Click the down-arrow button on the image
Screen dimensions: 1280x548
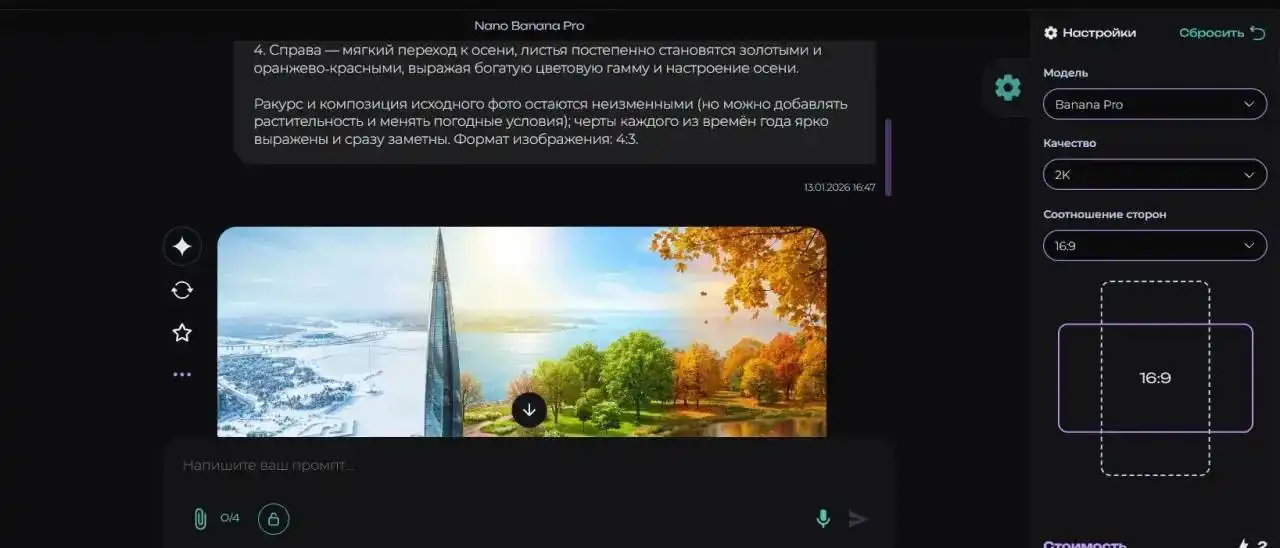(x=529, y=410)
